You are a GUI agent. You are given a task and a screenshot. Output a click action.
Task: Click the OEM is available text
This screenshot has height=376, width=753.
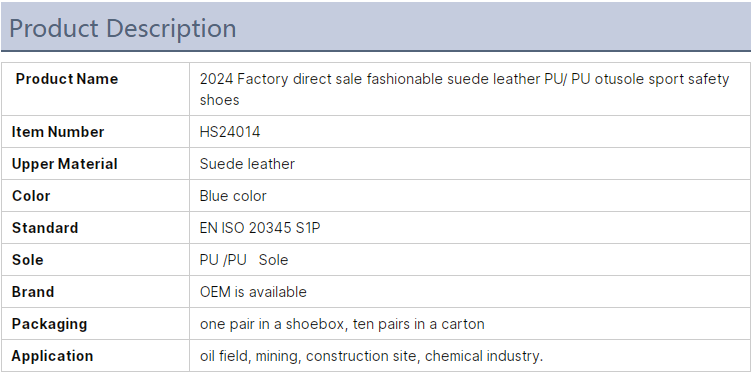253,292
